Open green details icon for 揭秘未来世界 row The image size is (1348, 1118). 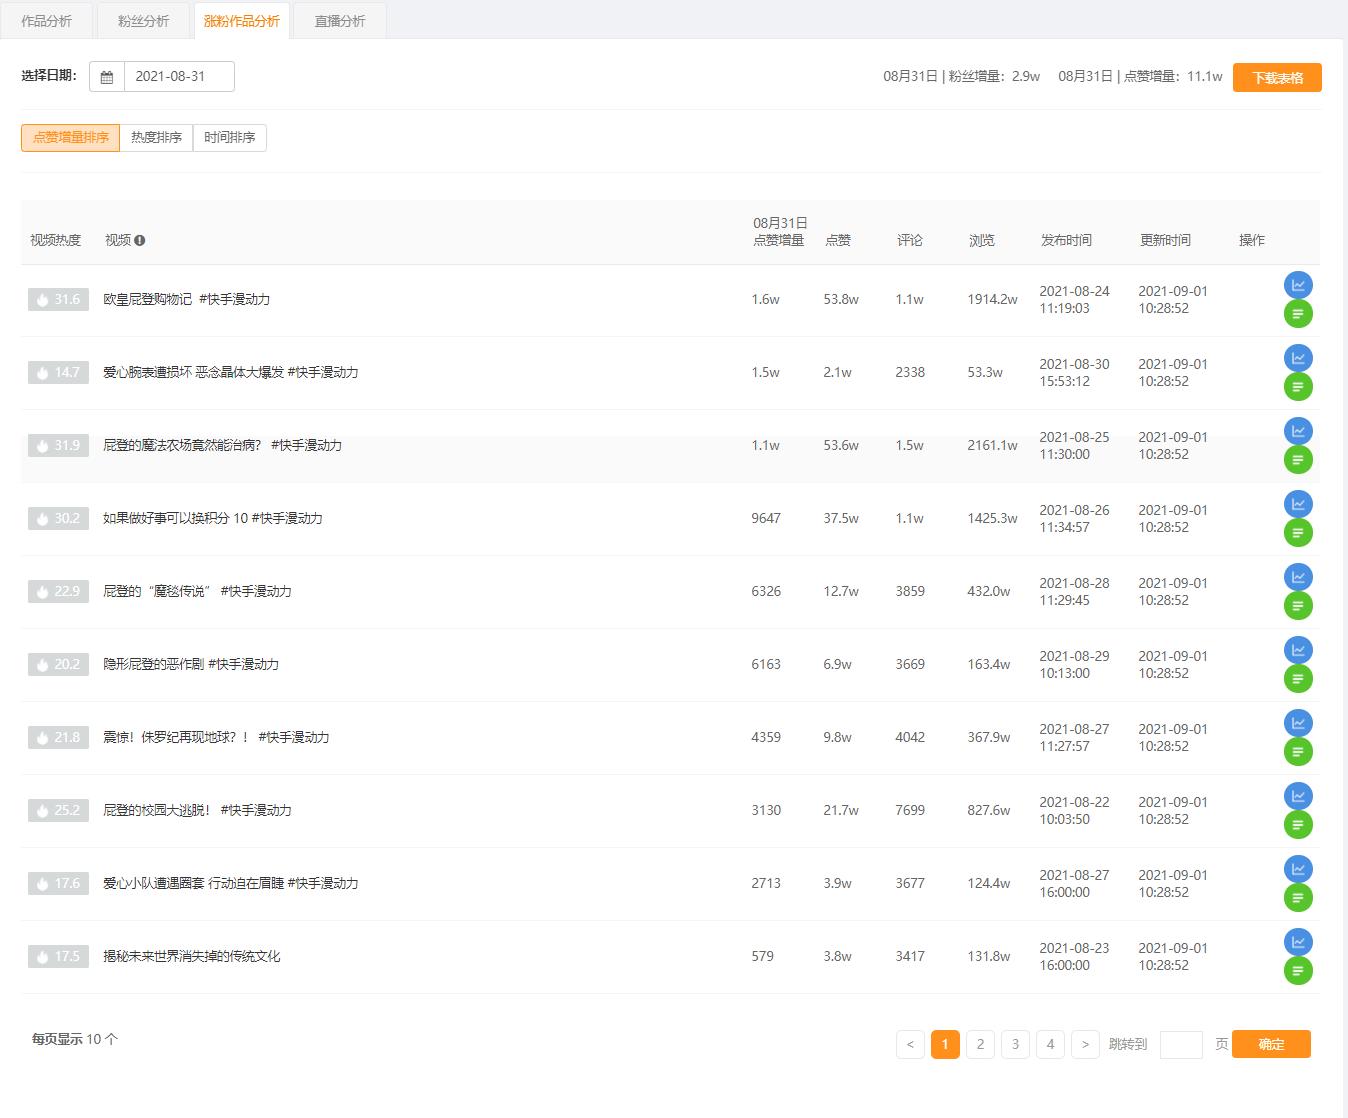[x=1298, y=971]
